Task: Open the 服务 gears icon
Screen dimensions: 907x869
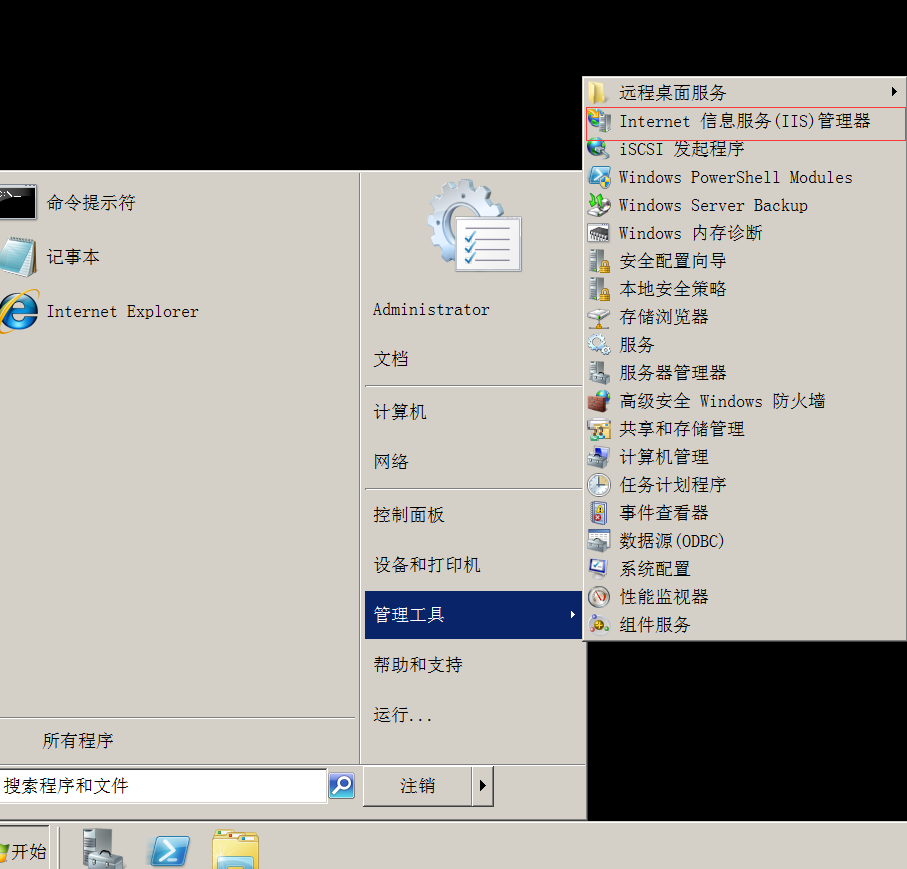Action: click(x=599, y=345)
